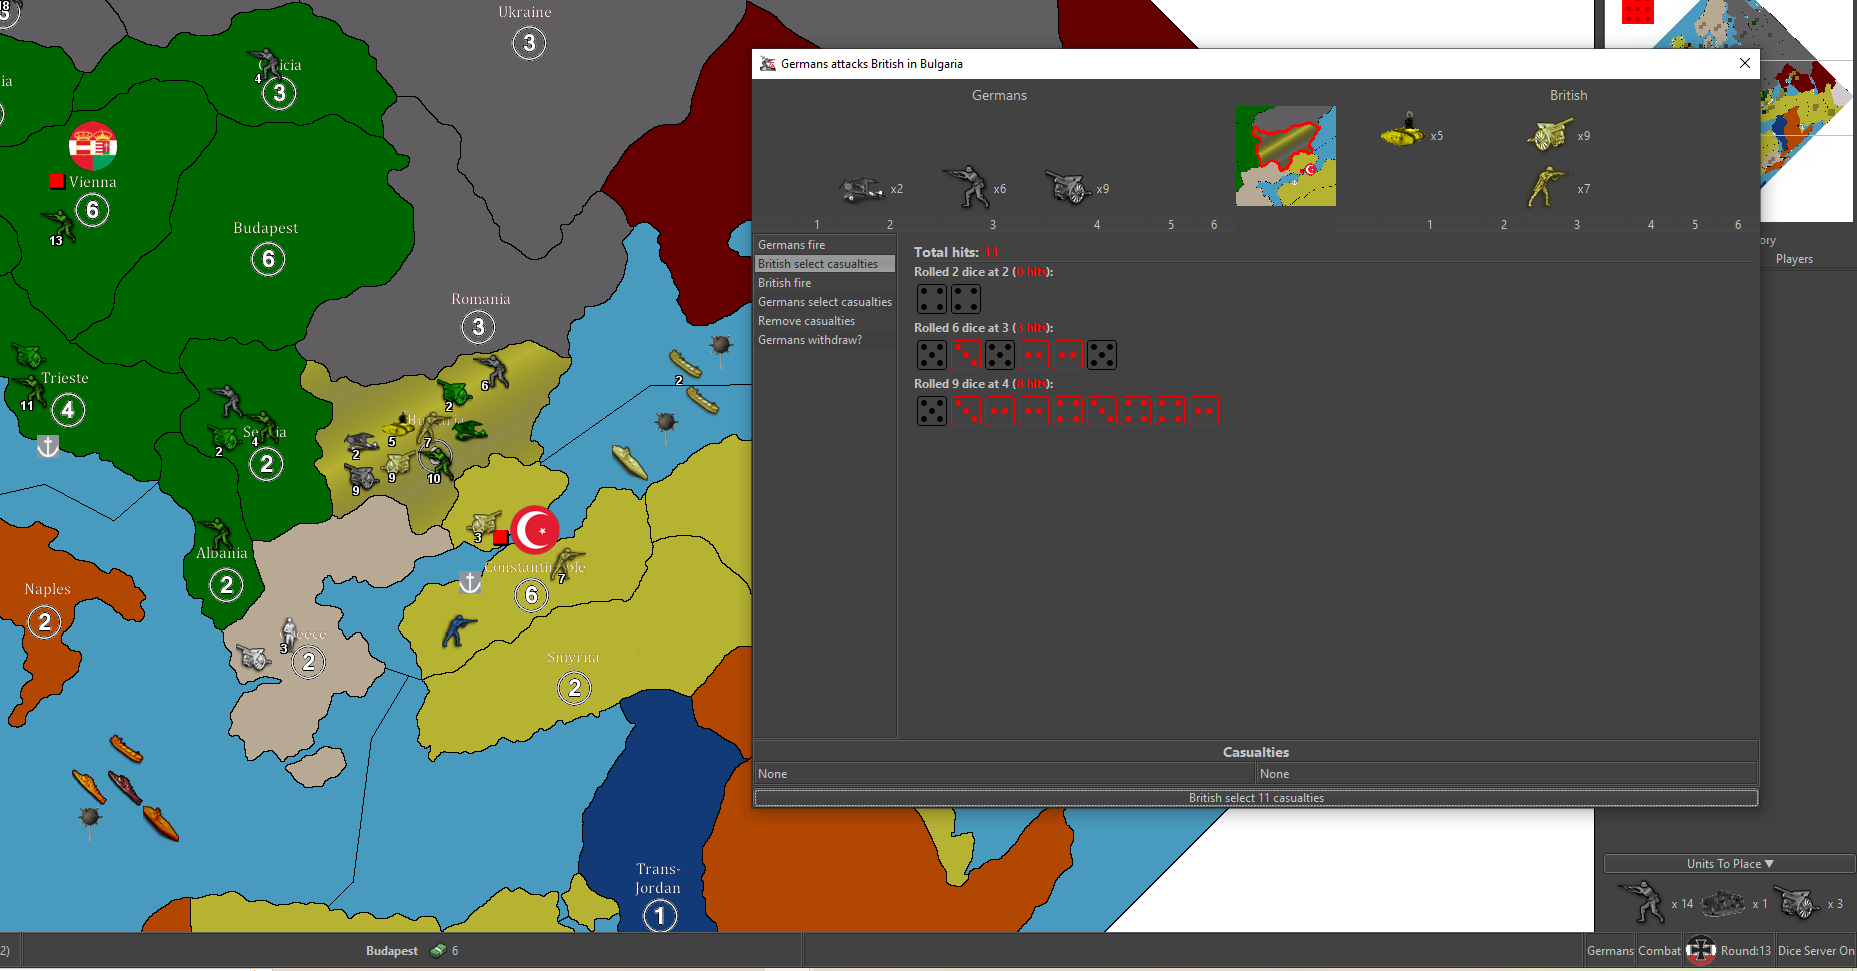Switch to the Players tab
Viewport: 1857px width, 971px height.
pyautogui.click(x=1794, y=259)
